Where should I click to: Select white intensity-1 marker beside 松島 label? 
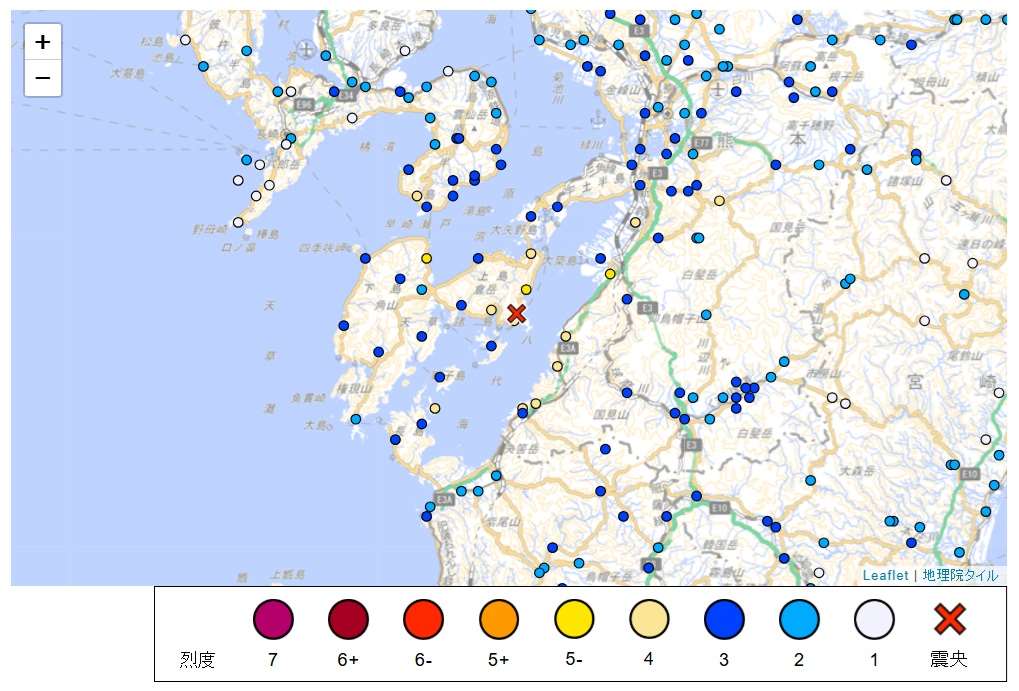point(185,40)
